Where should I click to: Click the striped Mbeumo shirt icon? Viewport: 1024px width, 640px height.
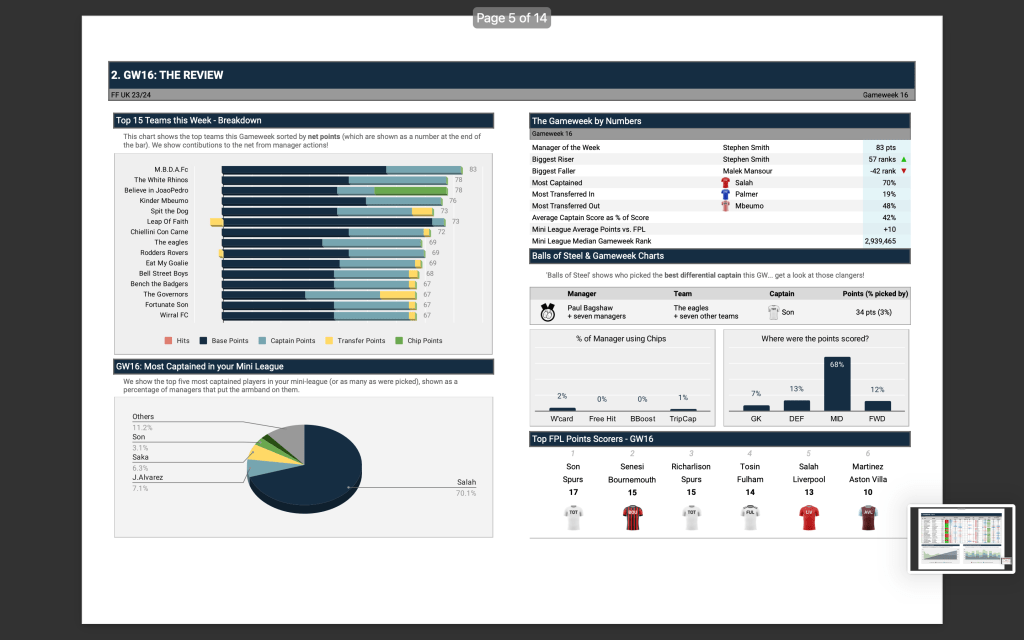pos(726,206)
